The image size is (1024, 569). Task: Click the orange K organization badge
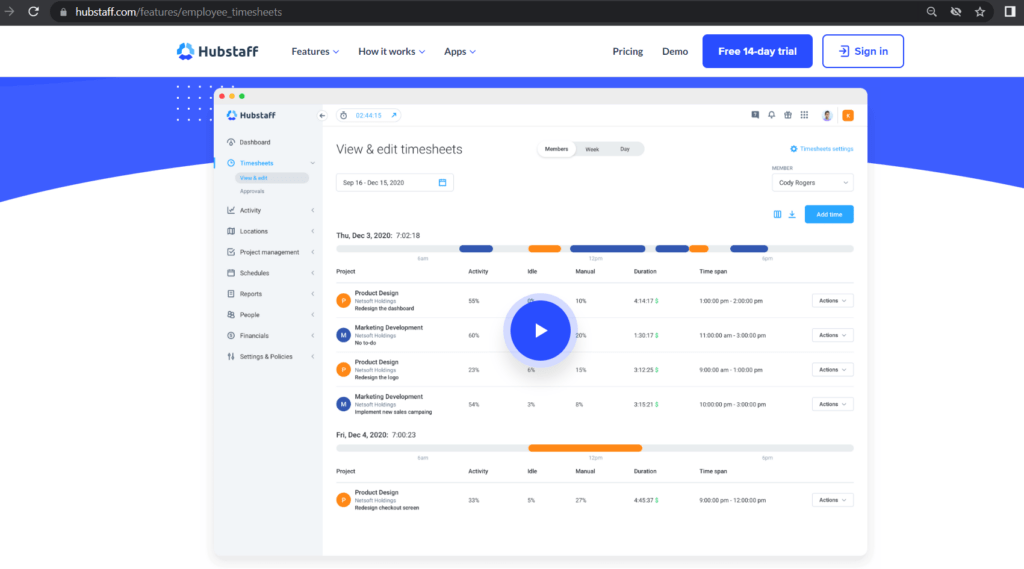click(848, 116)
